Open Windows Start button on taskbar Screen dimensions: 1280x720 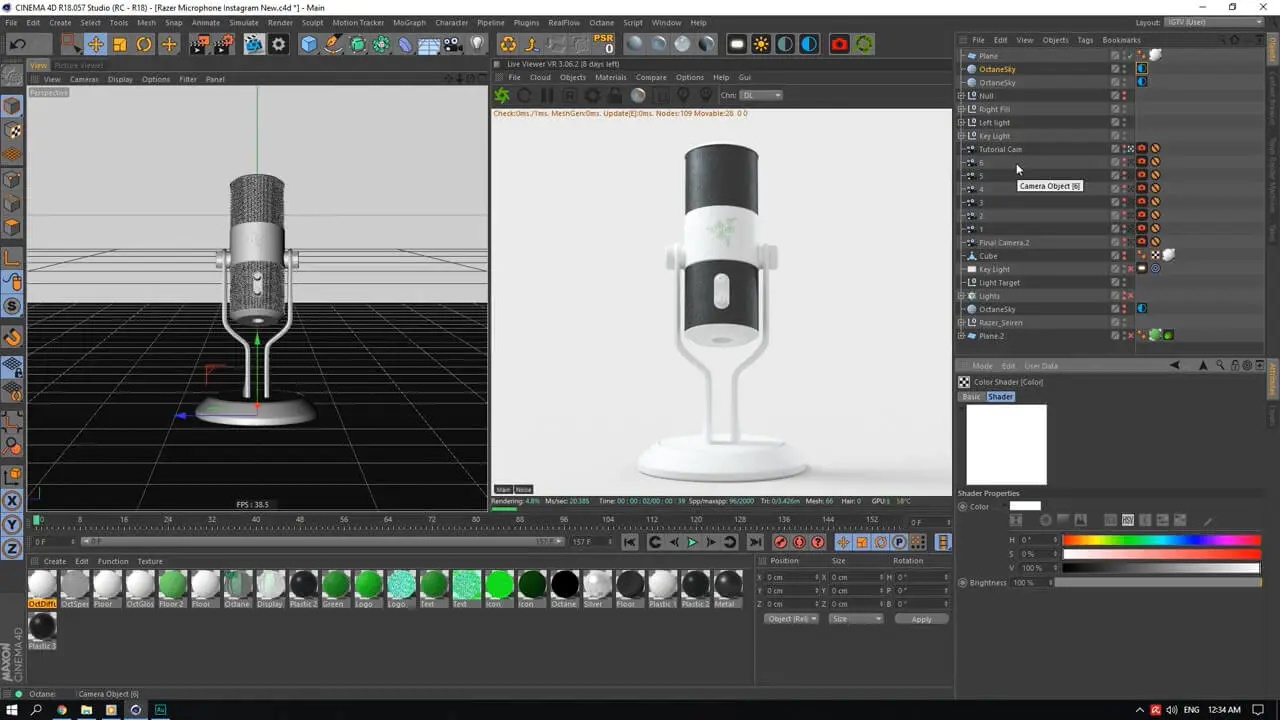tap(11, 709)
